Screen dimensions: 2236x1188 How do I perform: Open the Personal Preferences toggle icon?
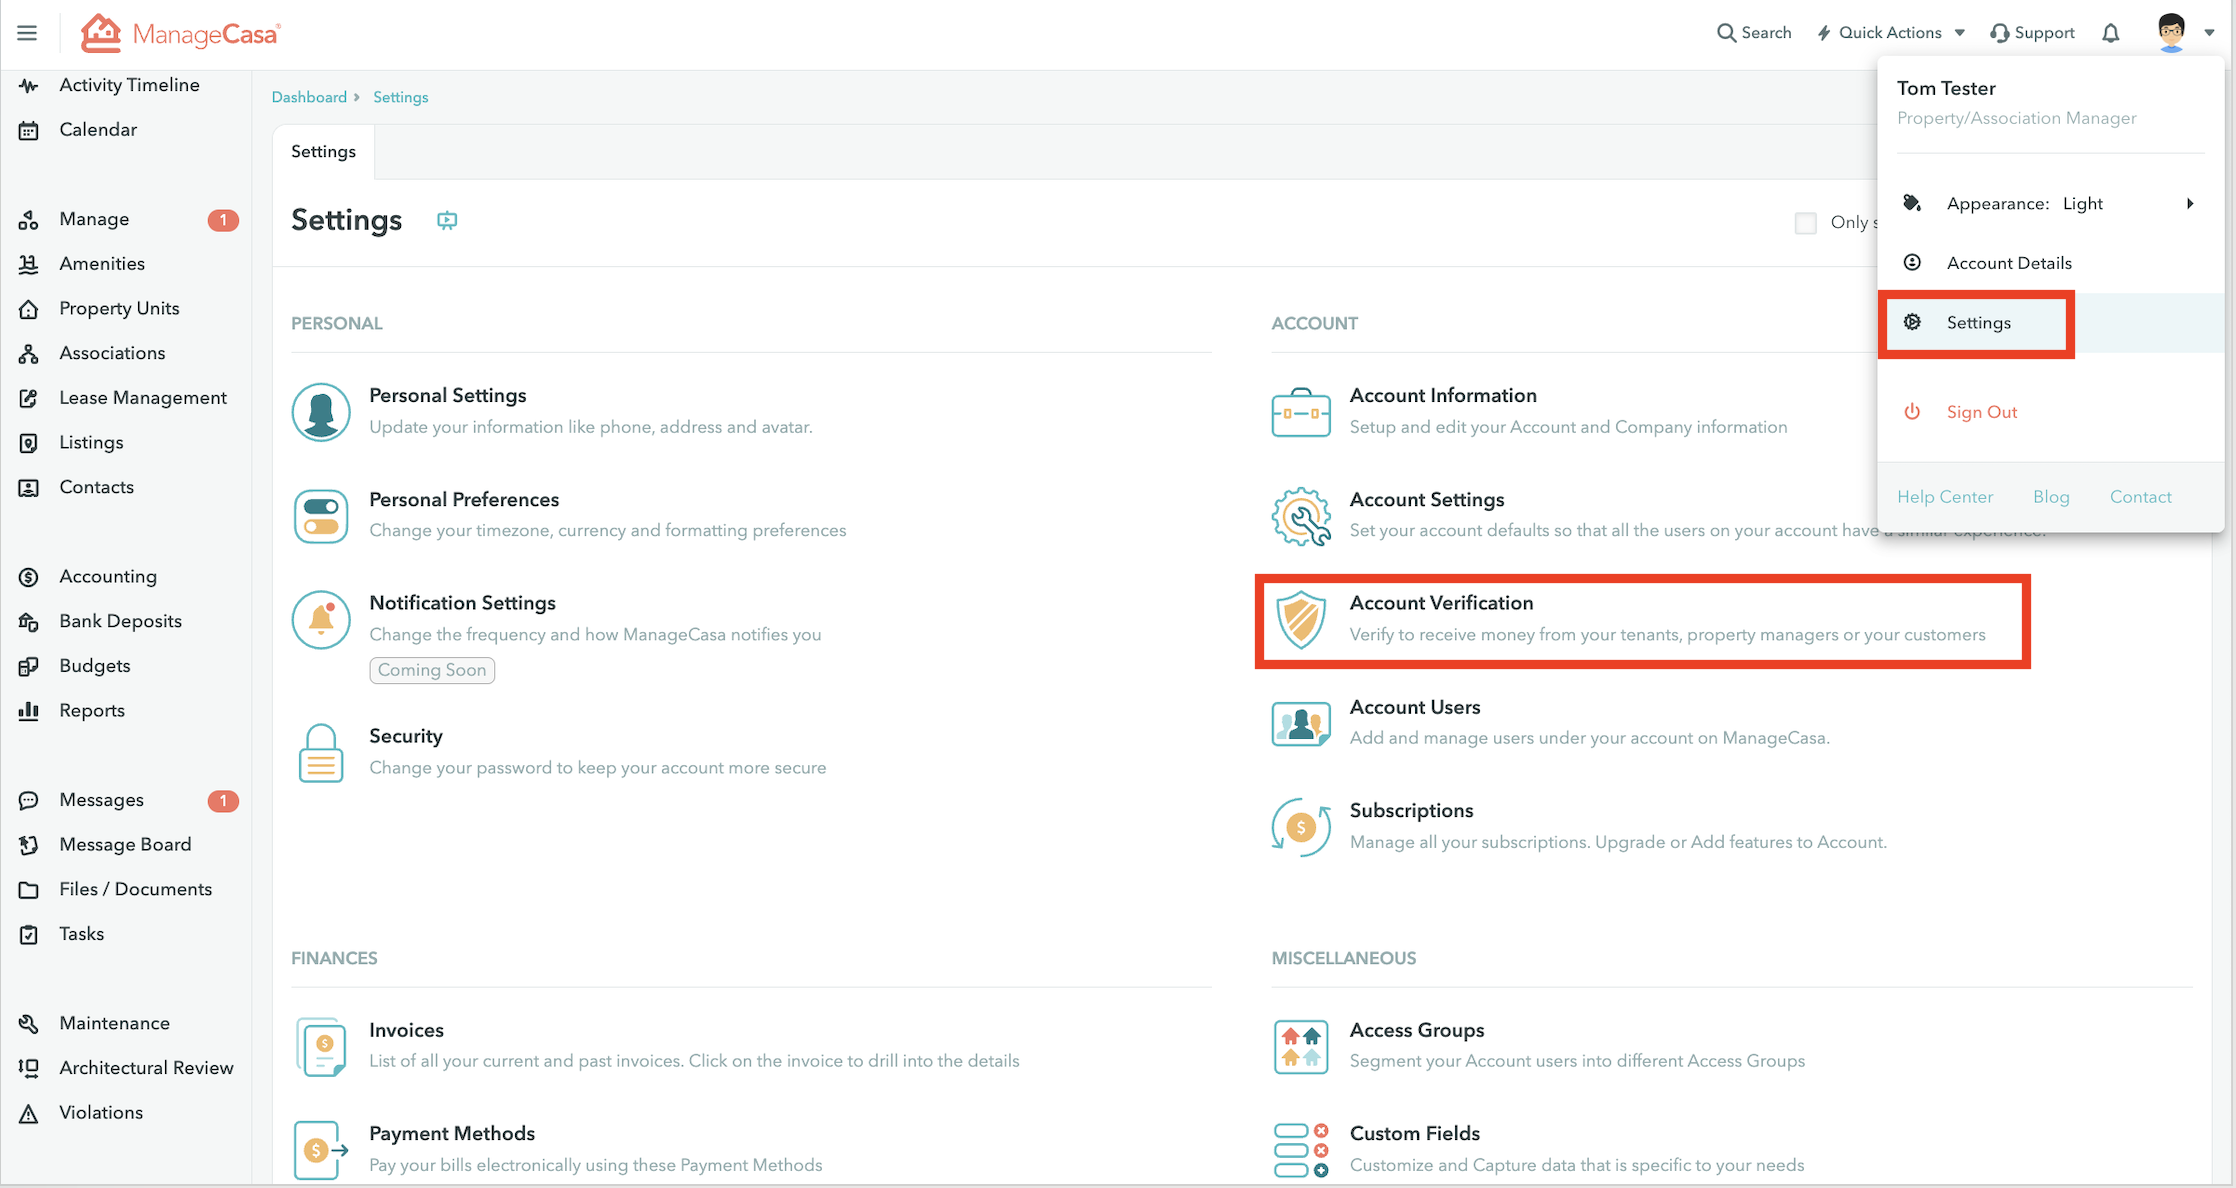pyautogui.click(x=321, y=516)
